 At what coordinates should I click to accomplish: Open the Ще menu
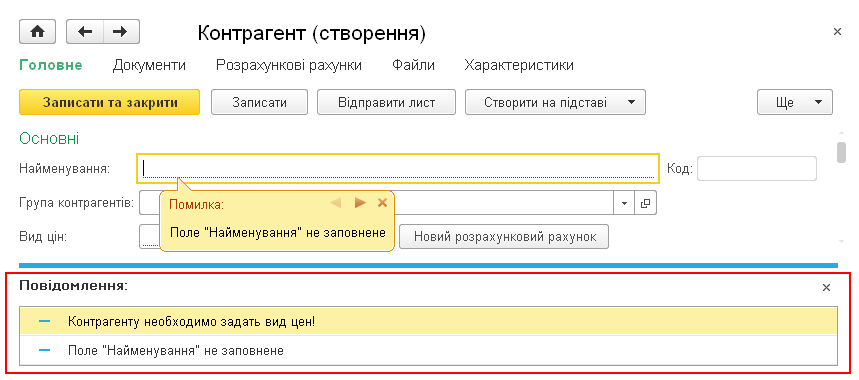coord(794,102)
